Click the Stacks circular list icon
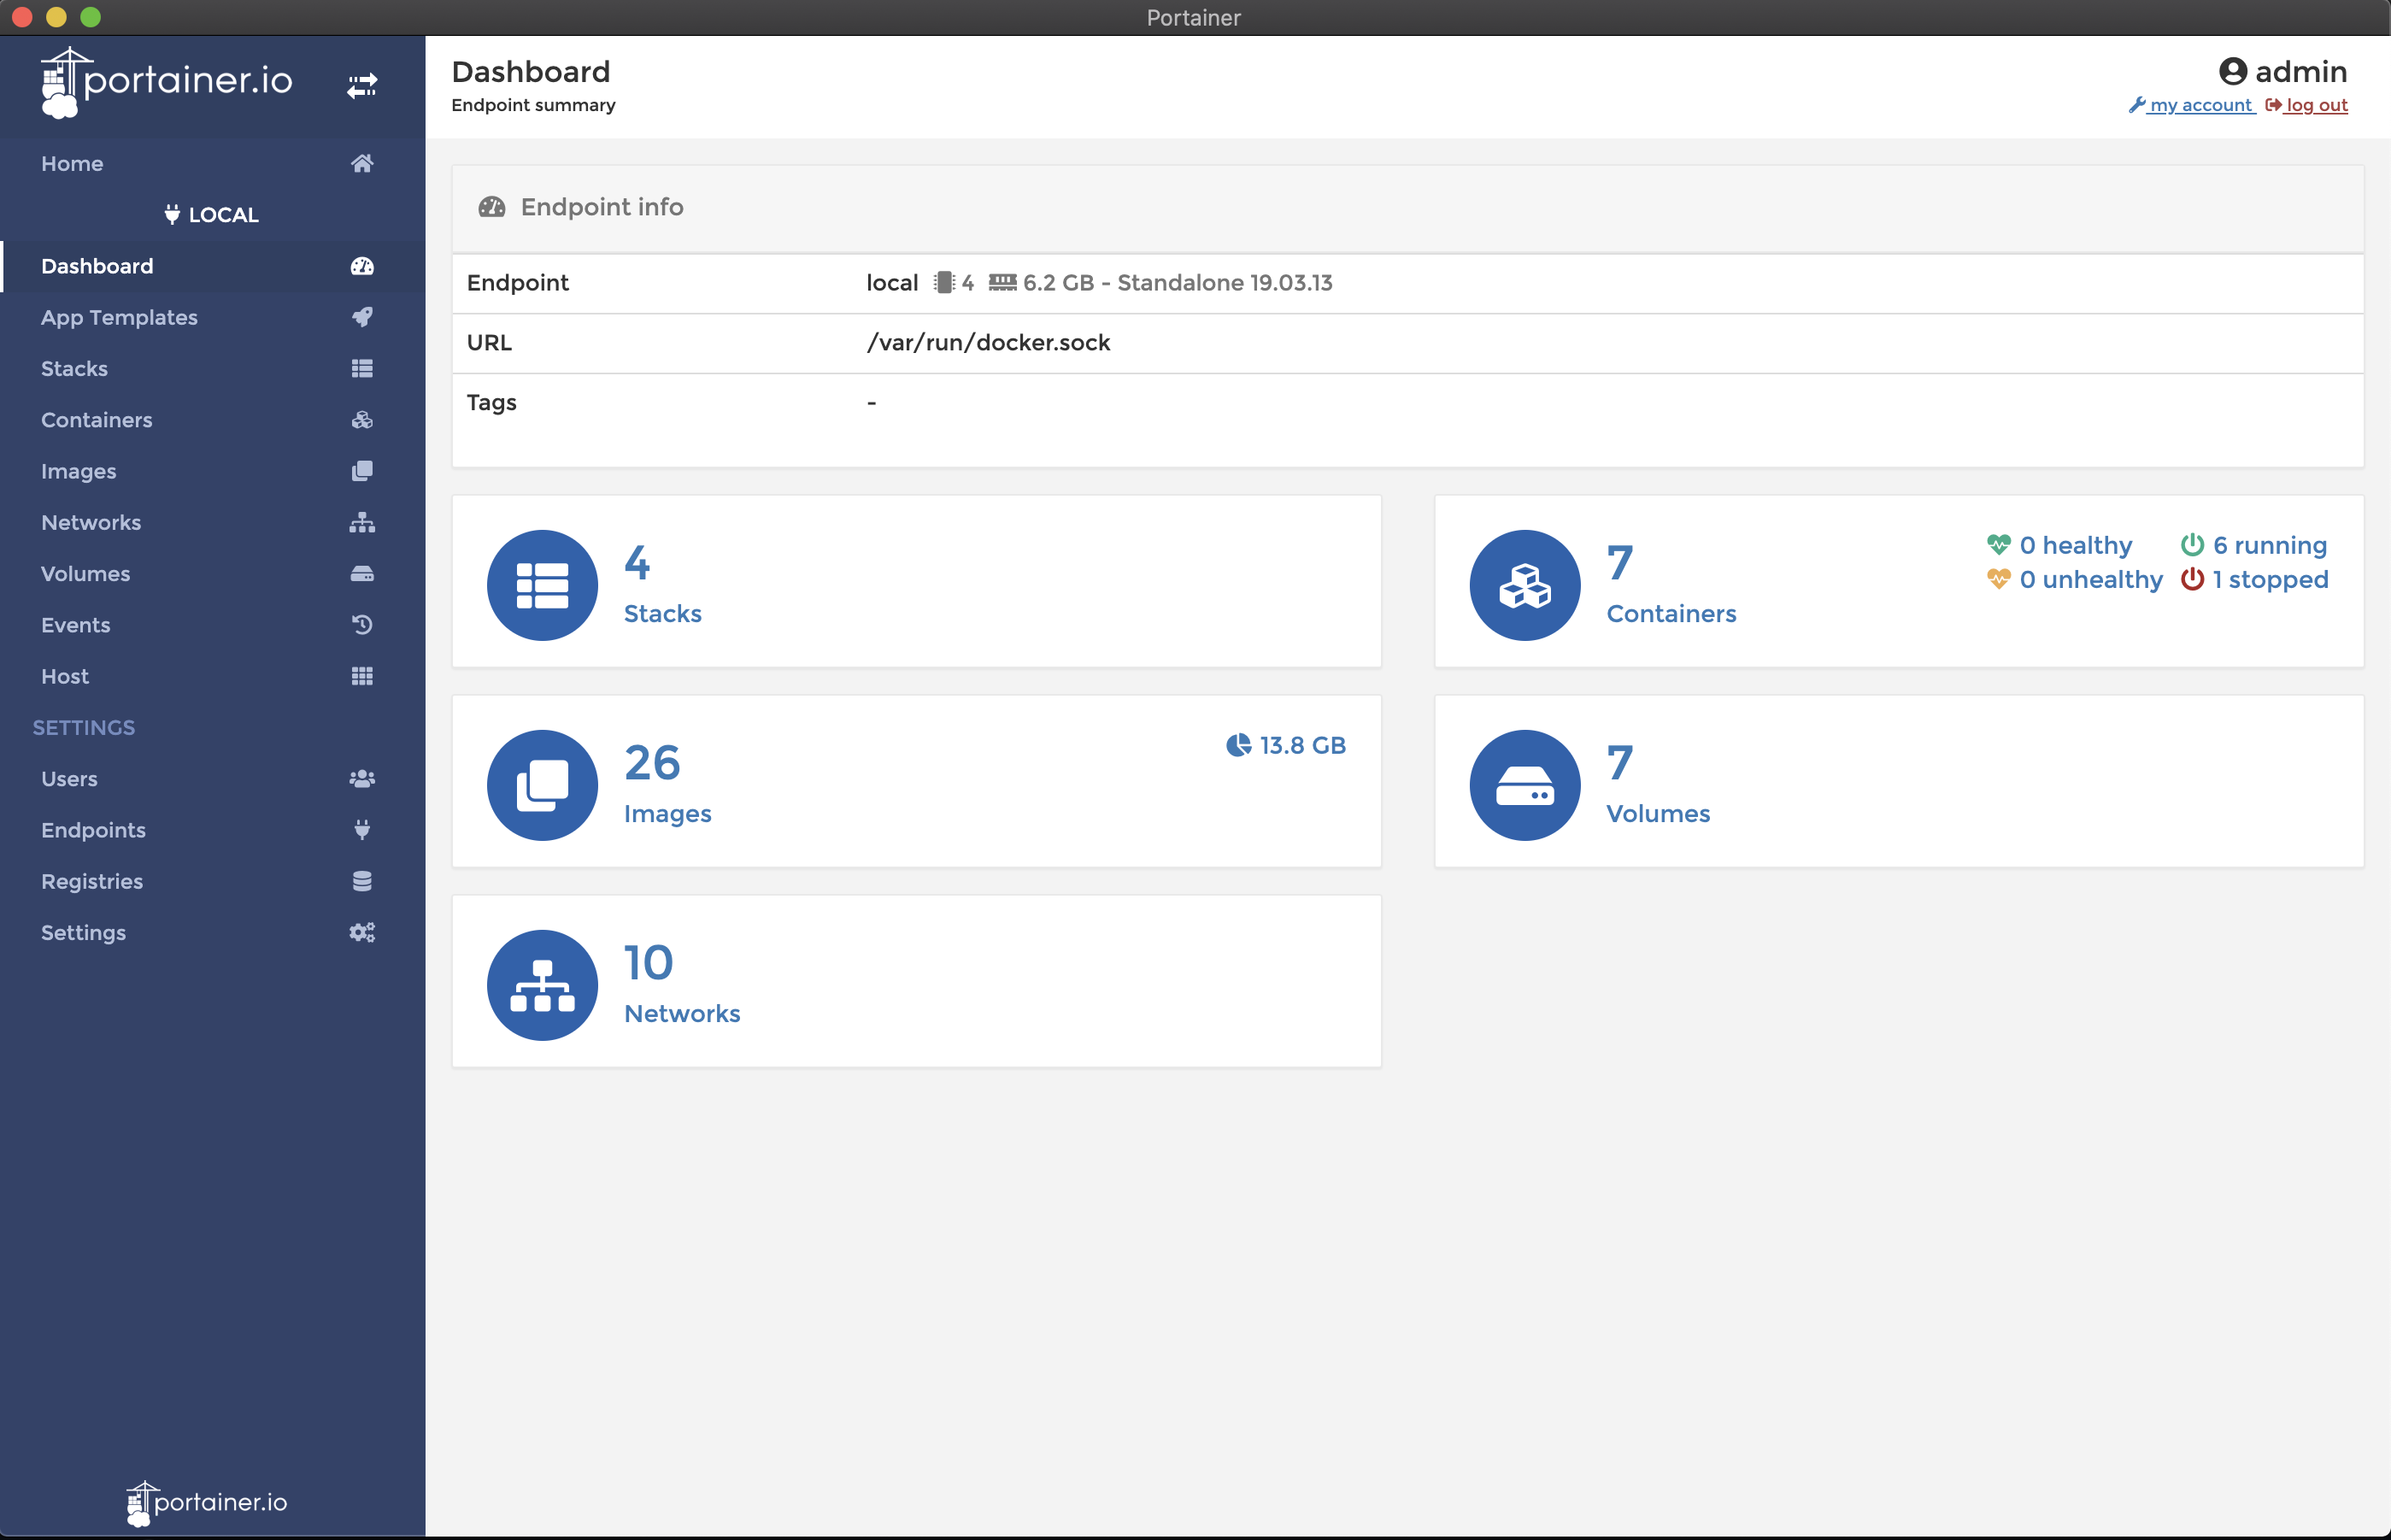The image size is (2391, 1540). tap(542, 585)
